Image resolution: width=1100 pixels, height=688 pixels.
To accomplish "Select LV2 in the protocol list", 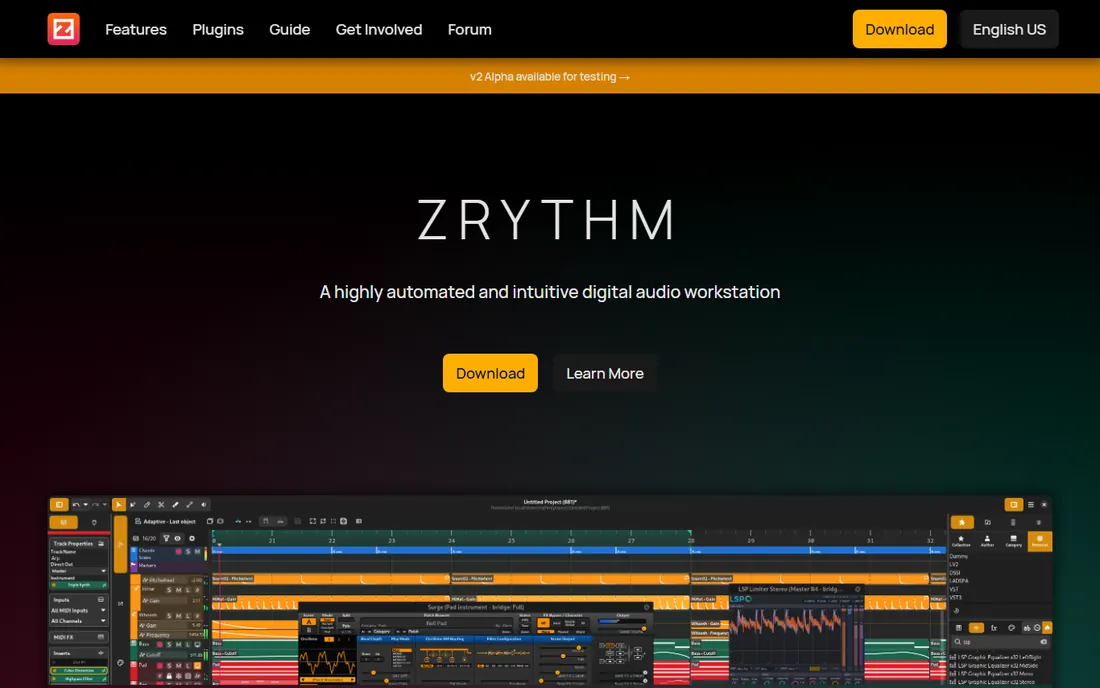I will [x=954, y=565].
